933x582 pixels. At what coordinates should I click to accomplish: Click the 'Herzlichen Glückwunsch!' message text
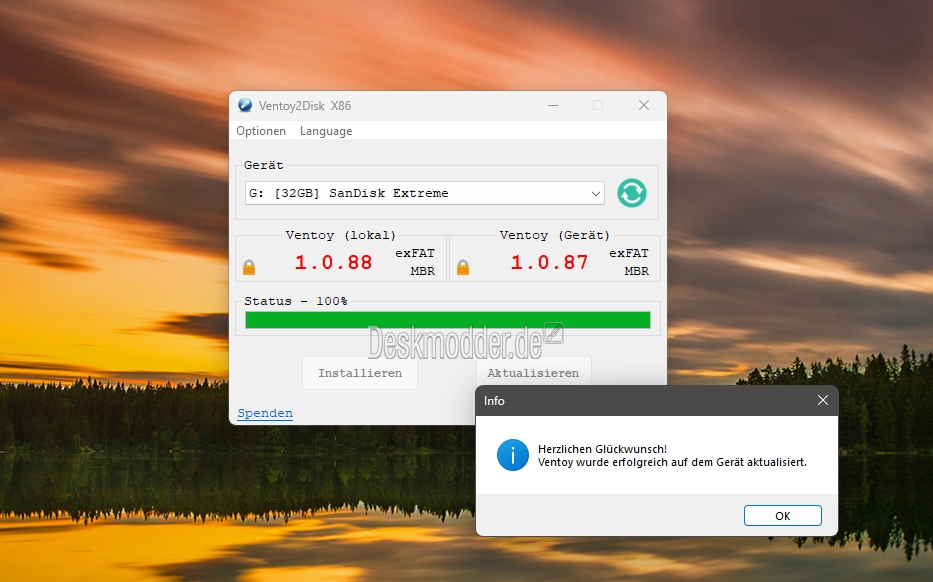[x=602, y=449]
